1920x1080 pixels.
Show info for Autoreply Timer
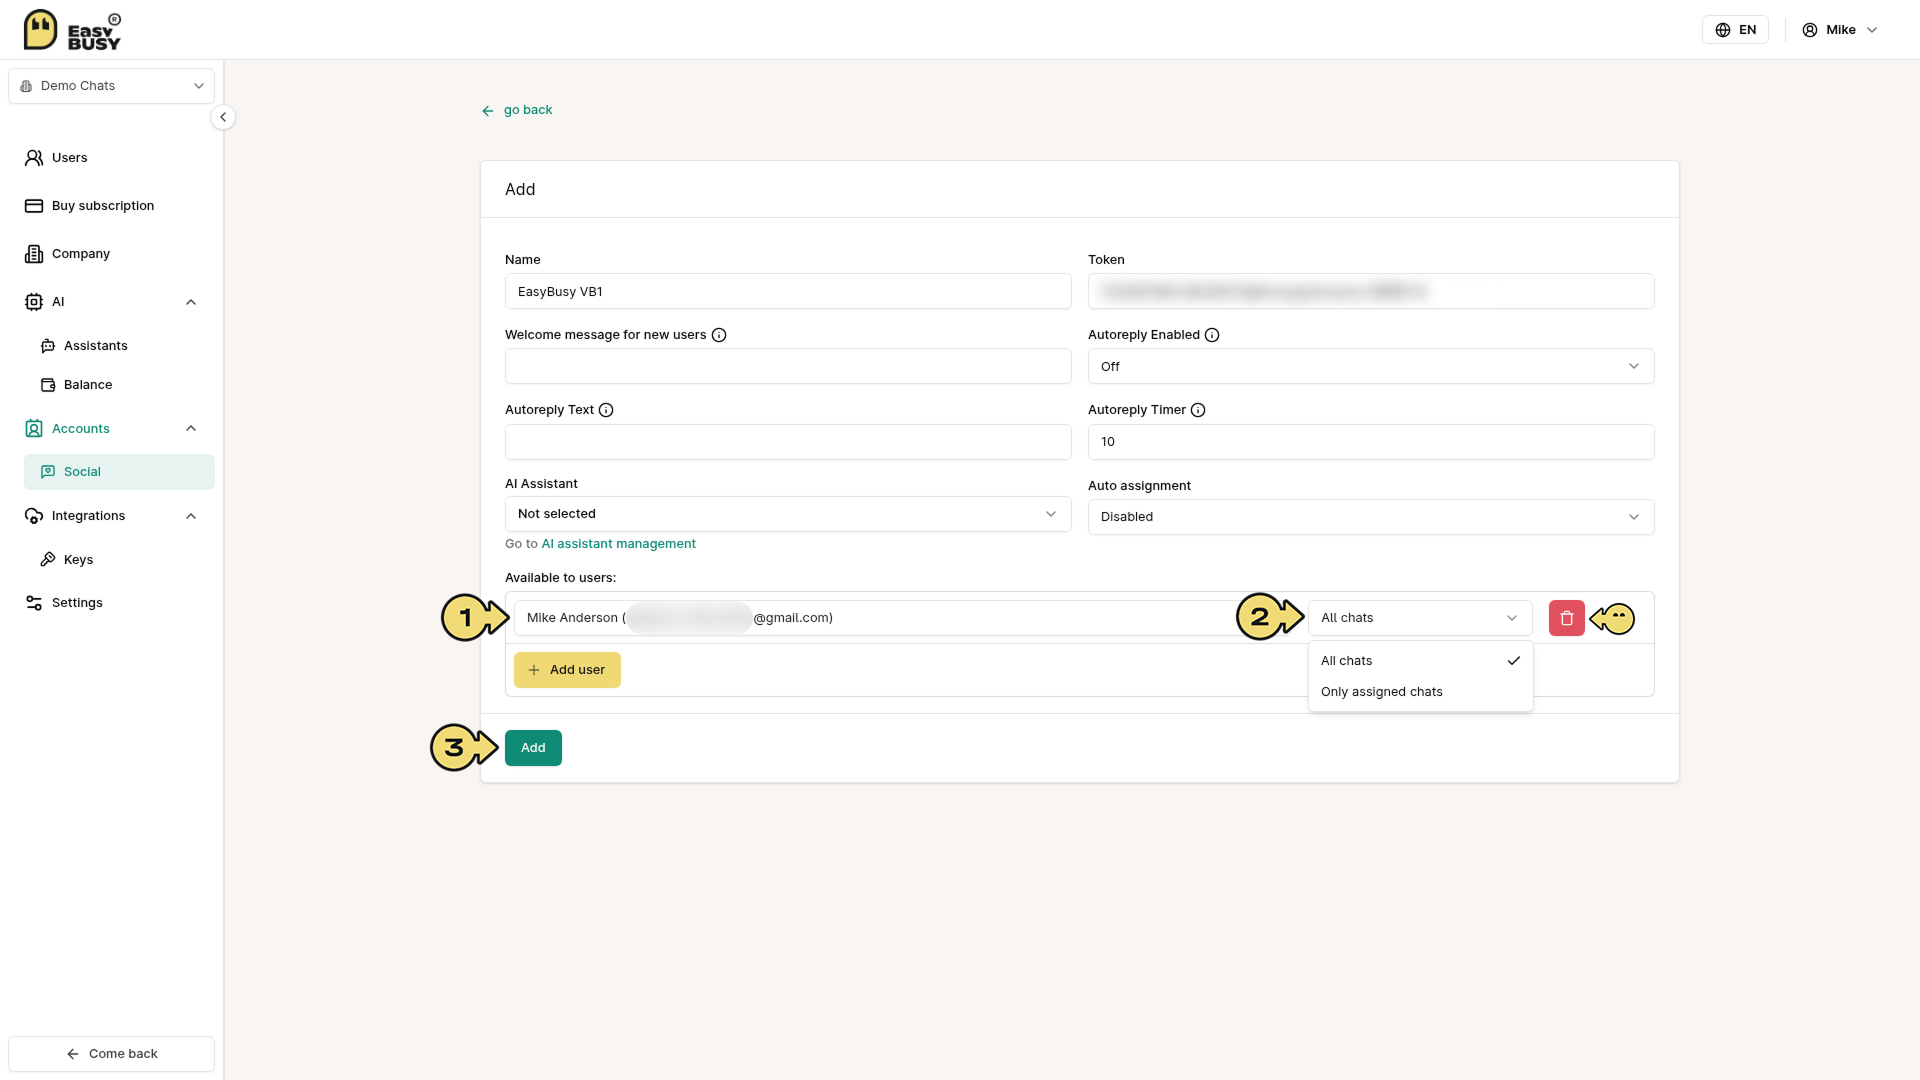tap(1198, 410)
